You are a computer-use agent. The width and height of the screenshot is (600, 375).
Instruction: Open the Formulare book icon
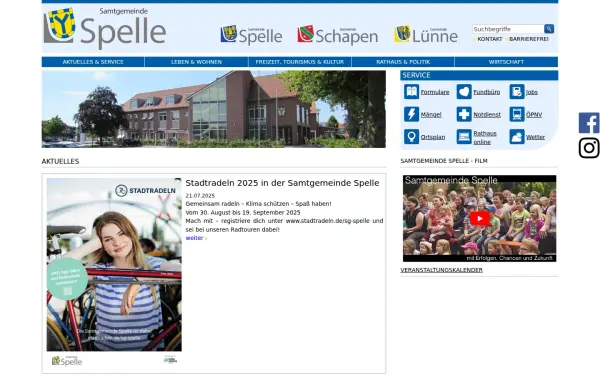click(x=411, y=92)
